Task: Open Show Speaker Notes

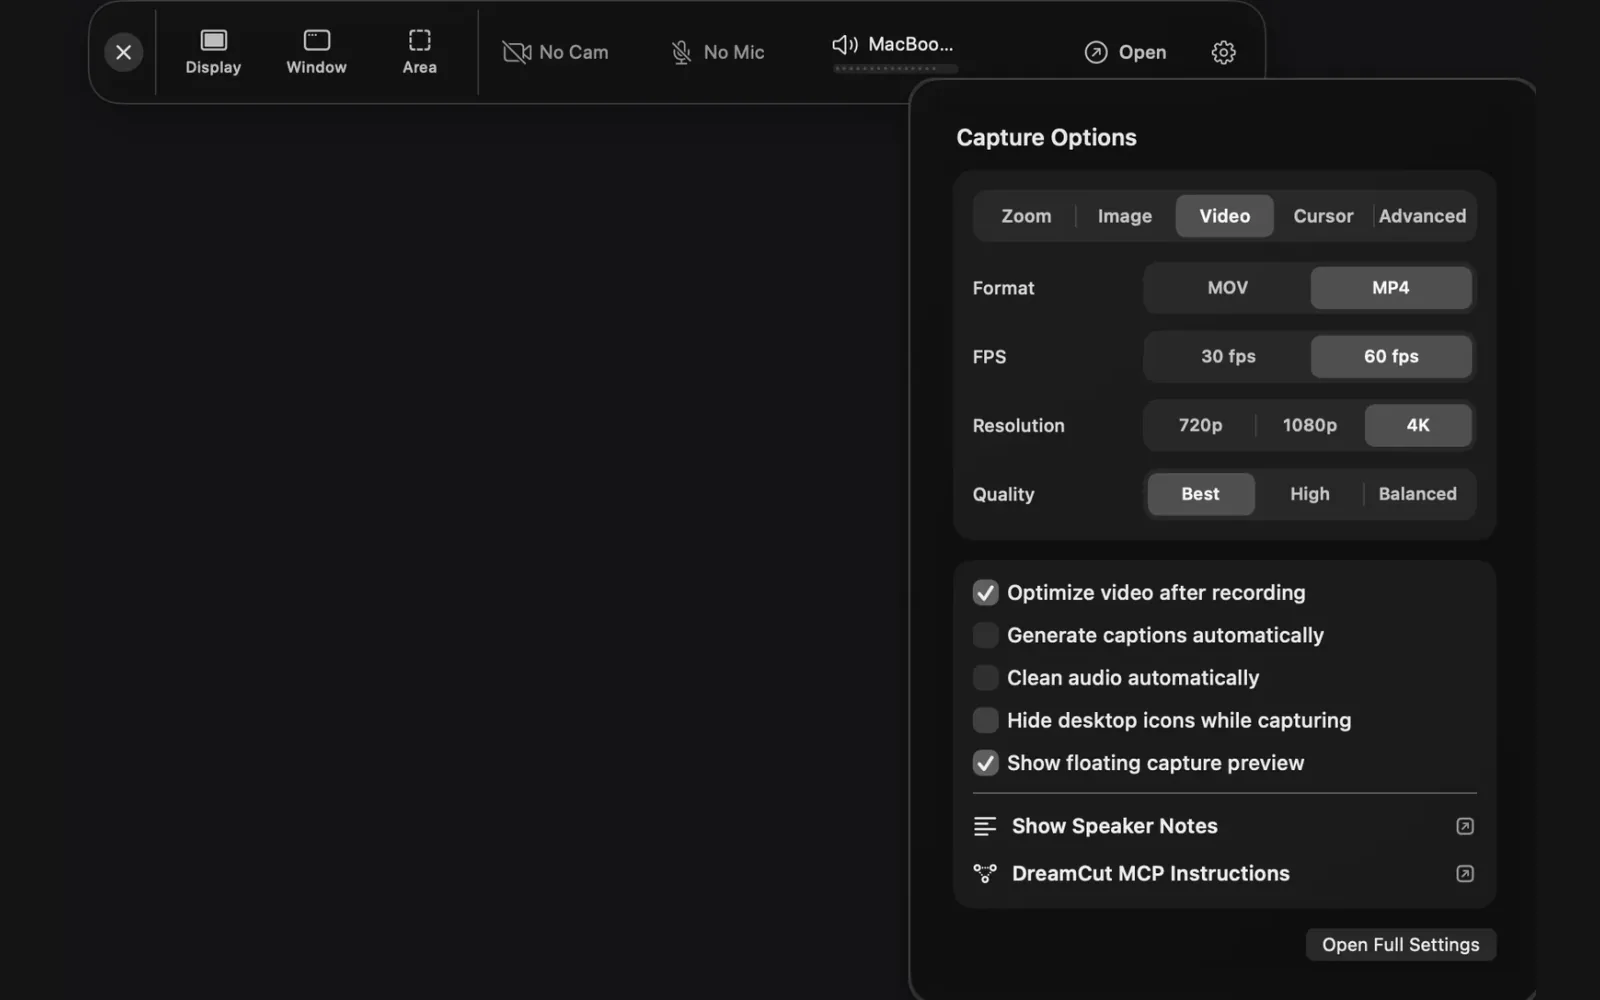Action: [x=1224, y=826]
